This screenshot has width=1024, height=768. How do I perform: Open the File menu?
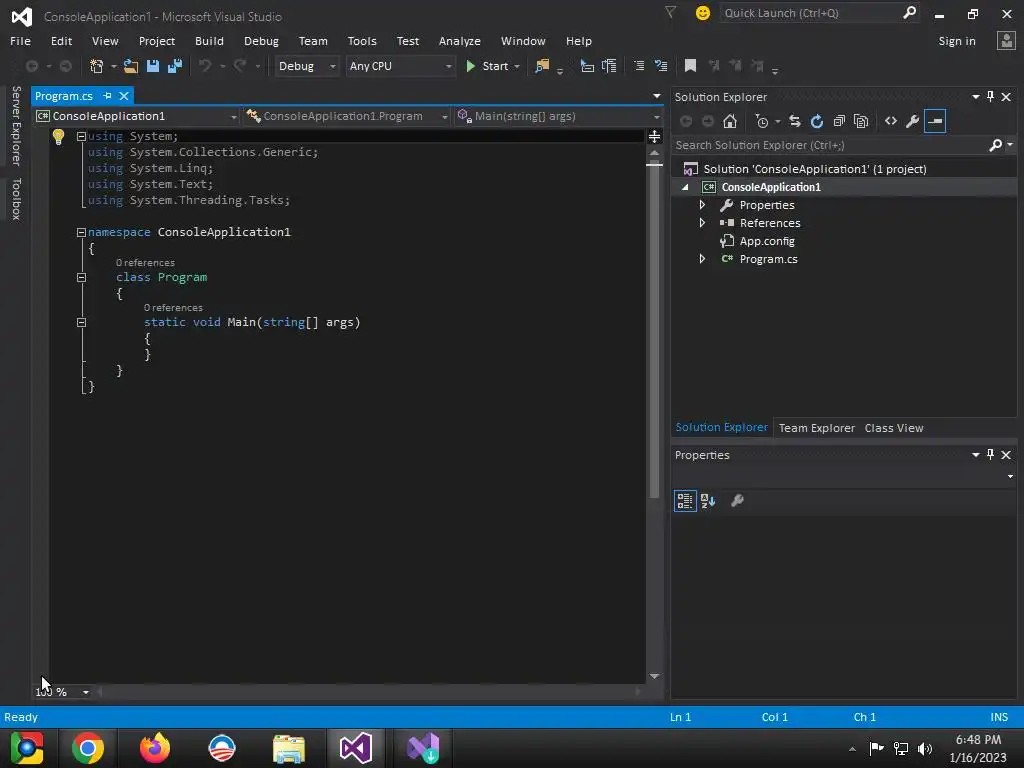coord(20,41)
